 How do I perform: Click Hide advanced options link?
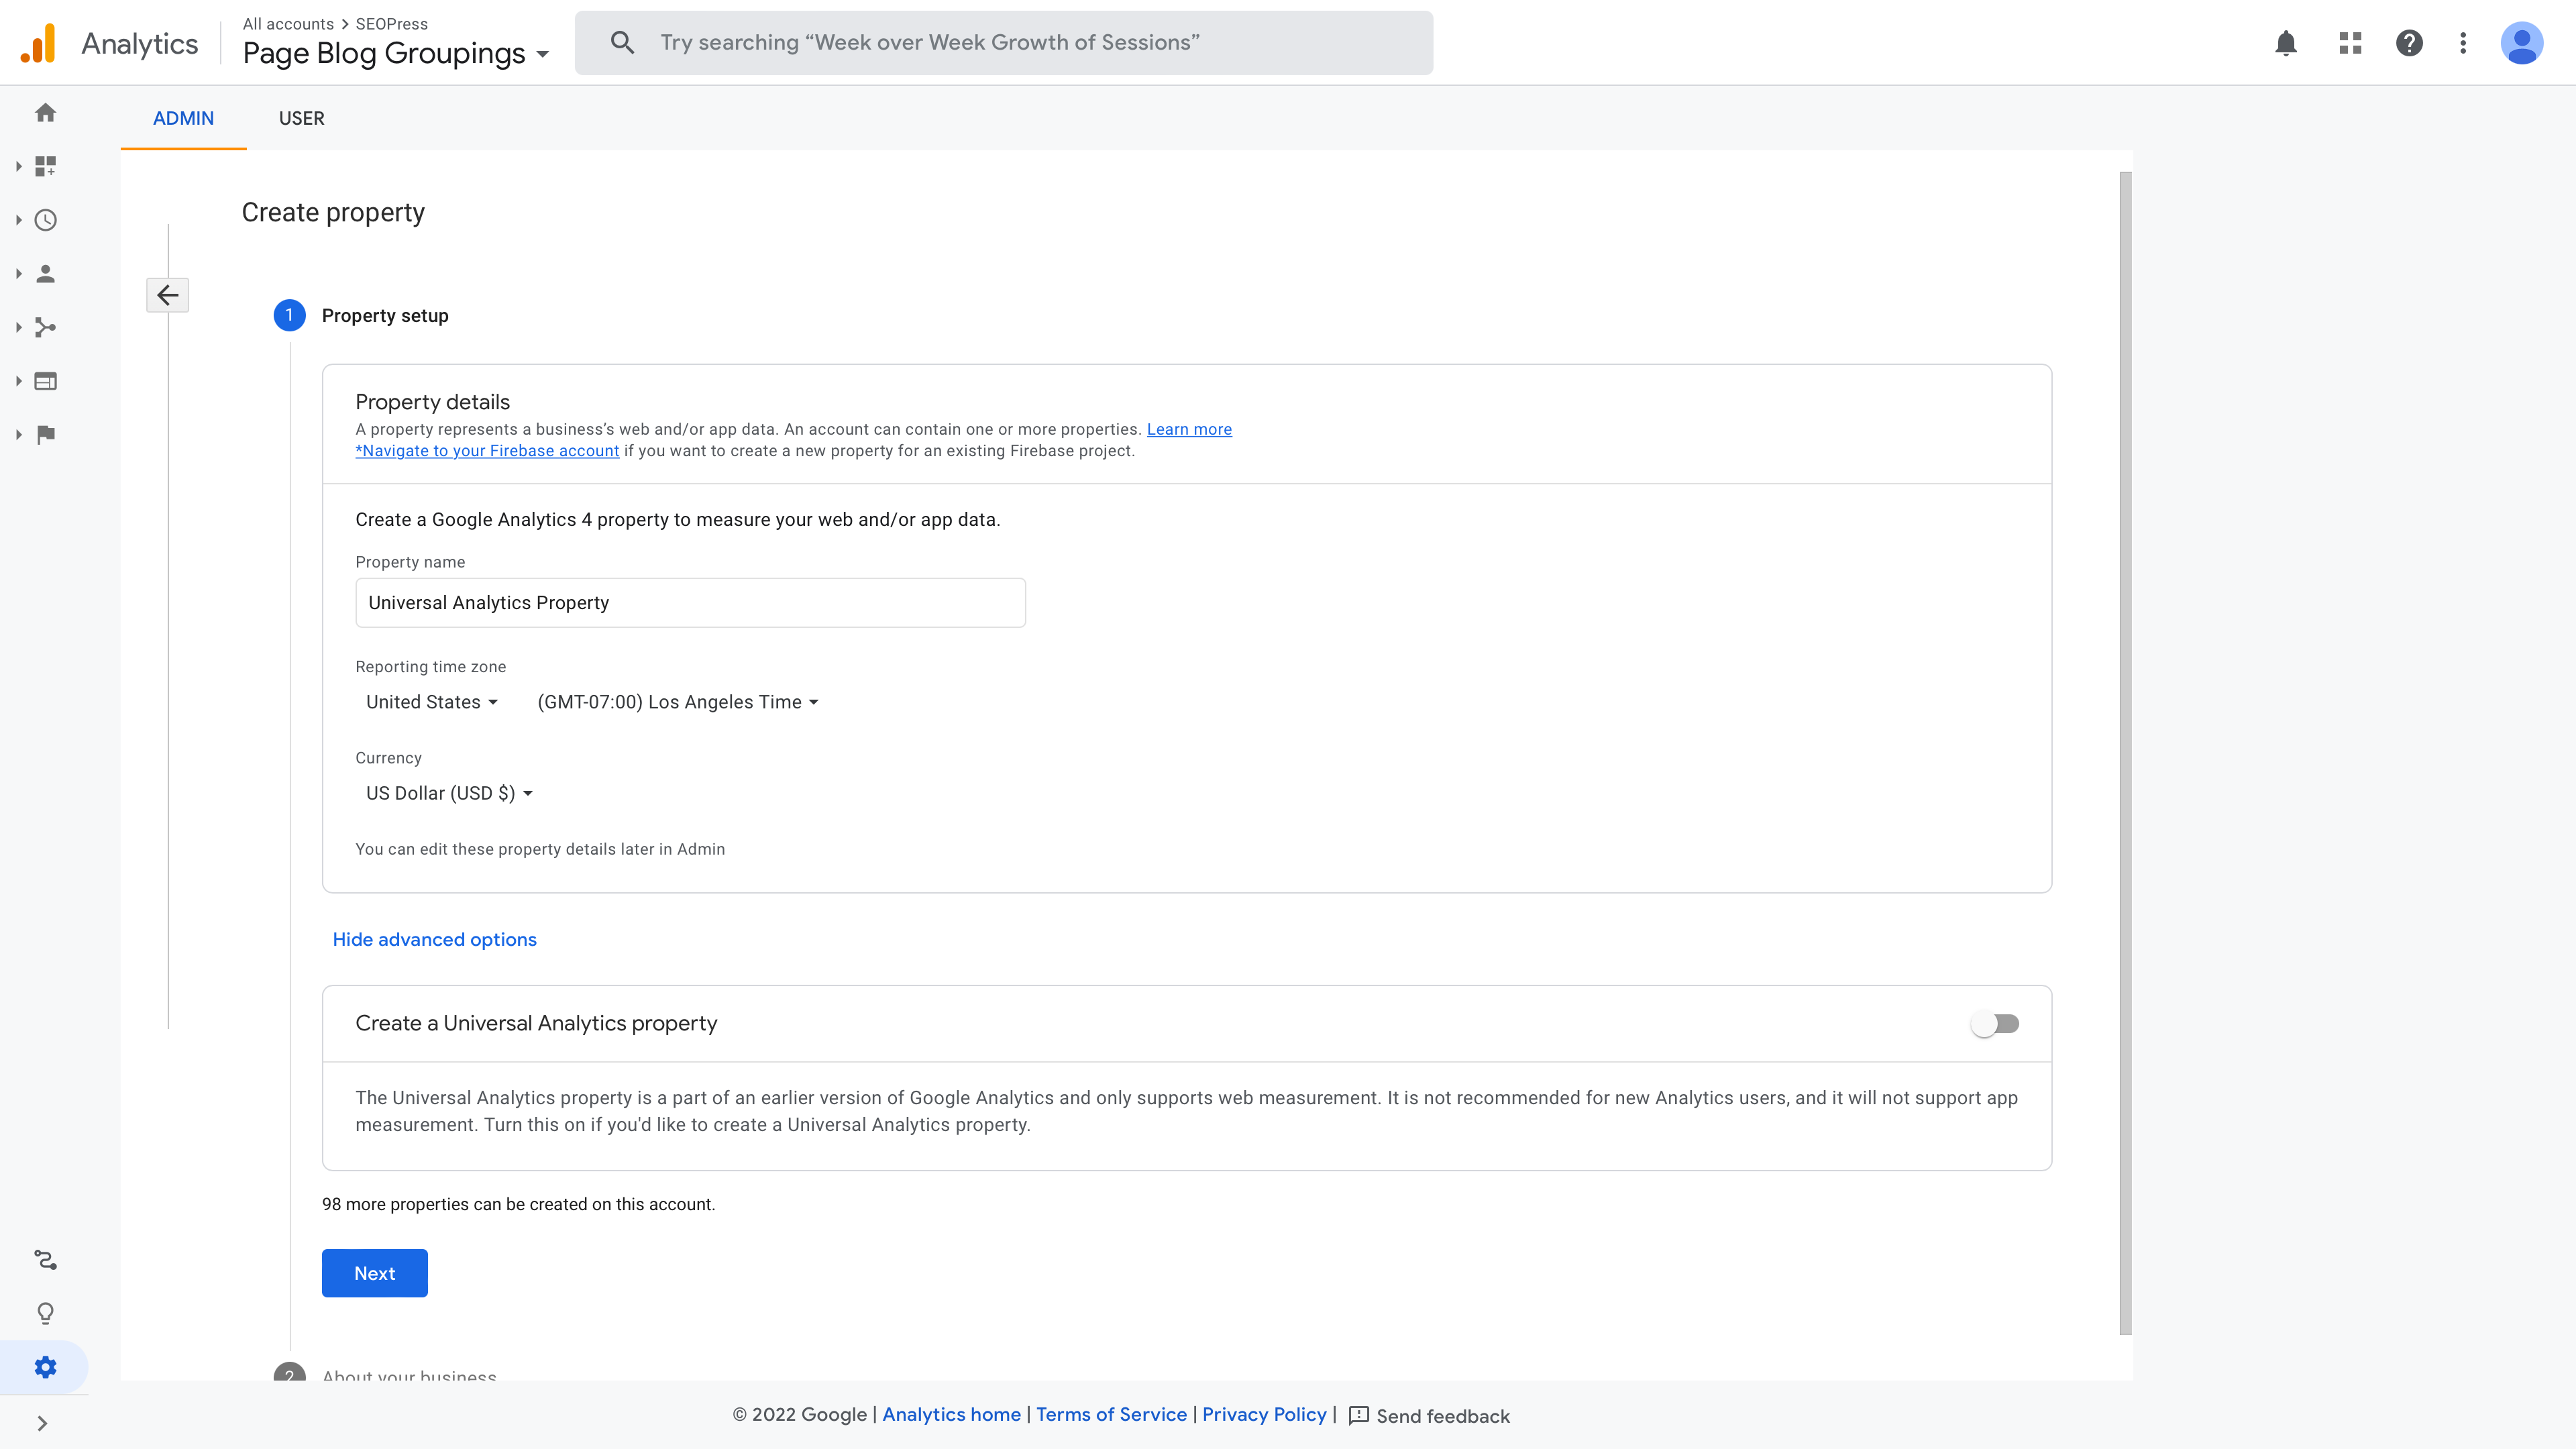pos(434,940)
